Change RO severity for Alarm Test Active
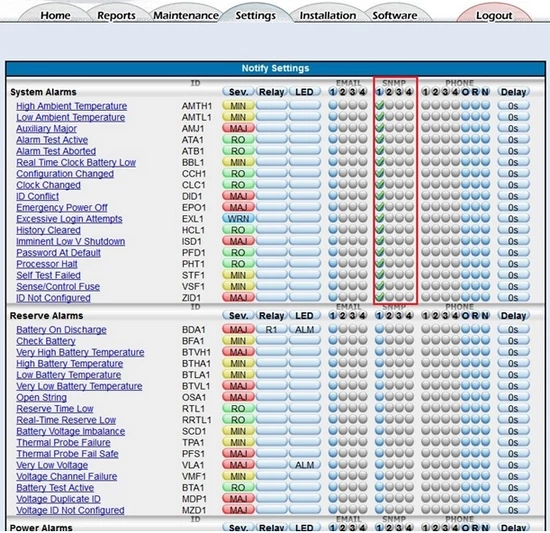This screenshot has width=550, height=533. coord(238,140)
